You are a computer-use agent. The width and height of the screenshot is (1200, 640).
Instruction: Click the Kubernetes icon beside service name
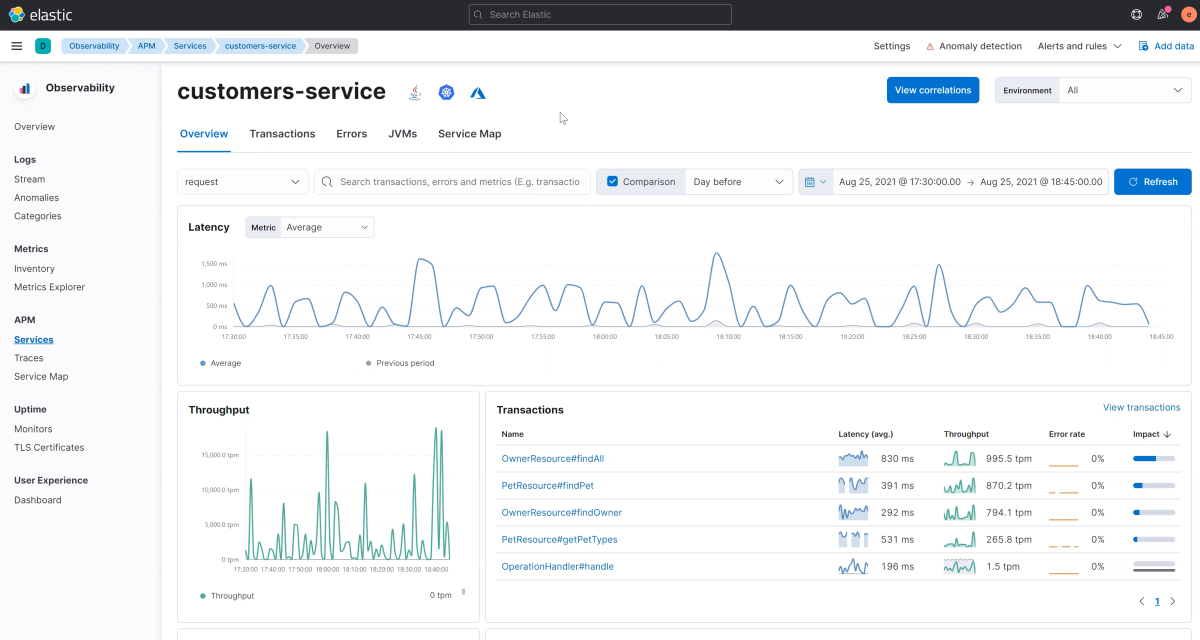click(x=446, y=92)
